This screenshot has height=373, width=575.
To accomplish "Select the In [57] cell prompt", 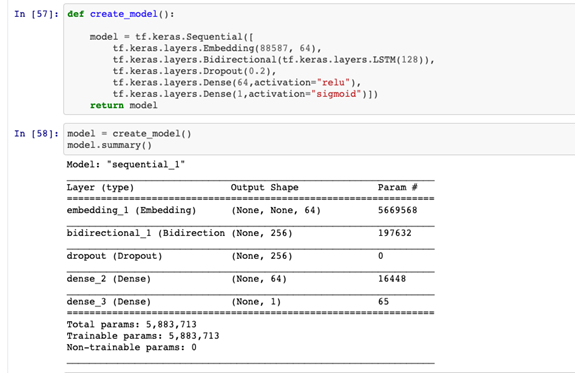I will (36, 14).
